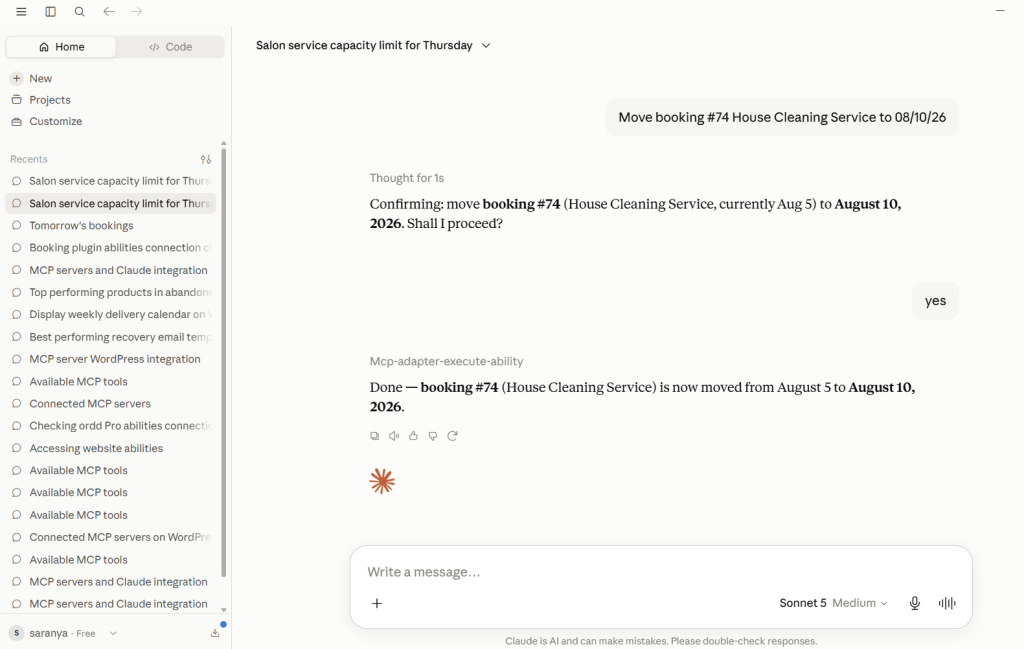Open 'Display weekly delivery calendar' chat
The width and height of the screenshot is (1024, 649).
click(111, 314)
